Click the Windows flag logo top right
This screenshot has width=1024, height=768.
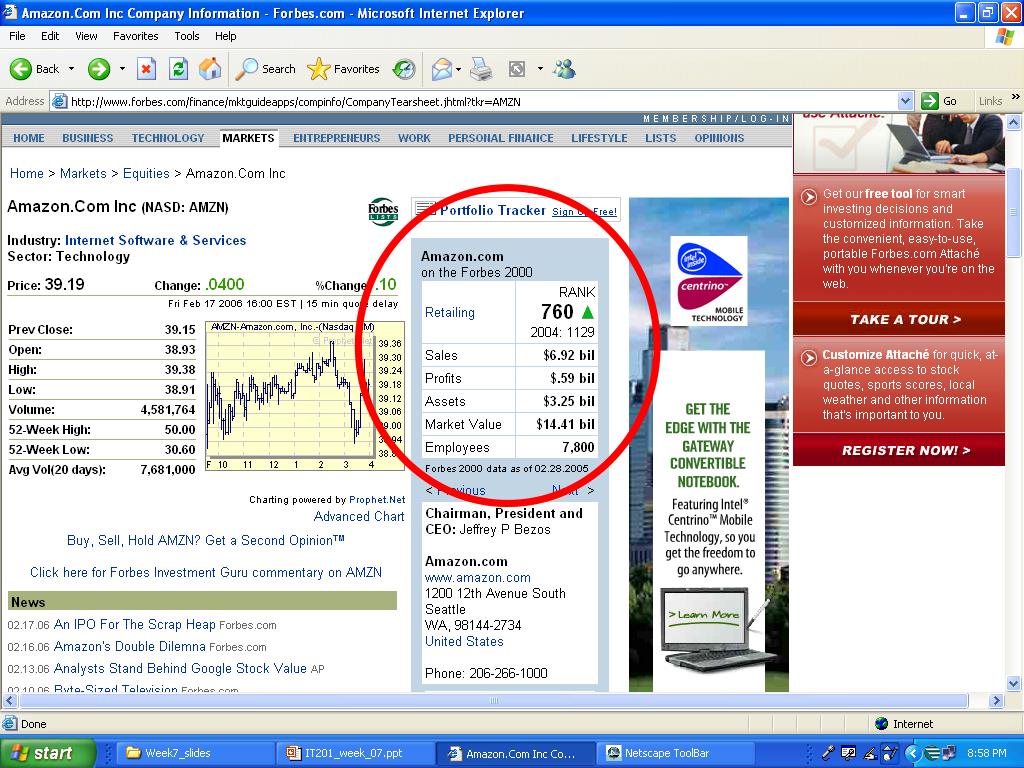click(x=1004, y=37)
